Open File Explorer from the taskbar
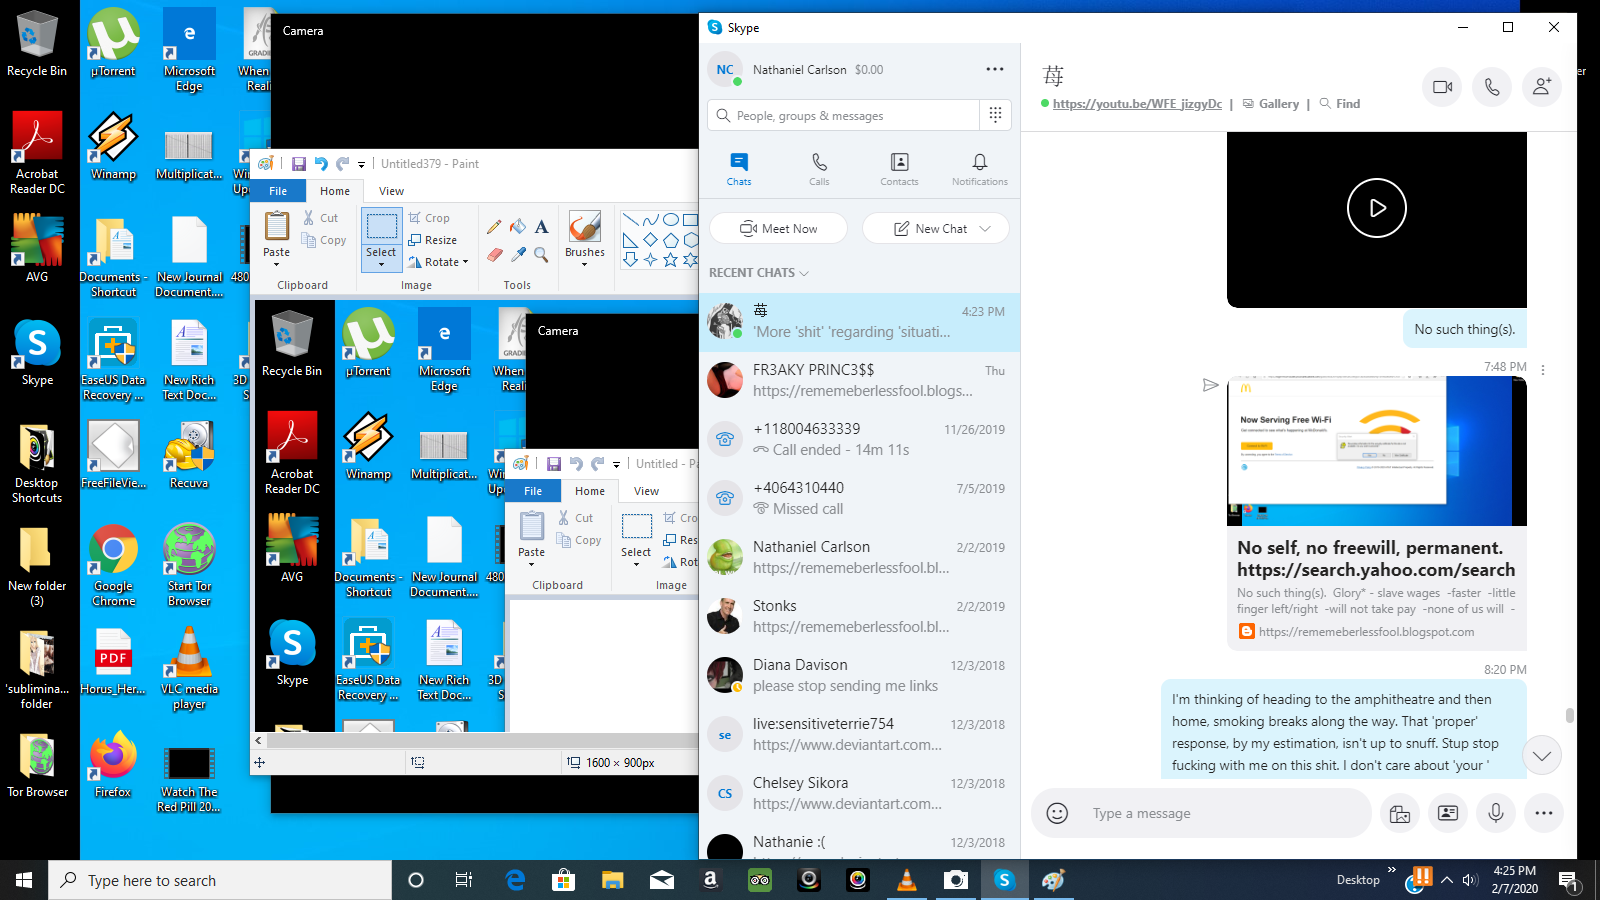The width and height of the screenshot is (1600, 900). [x=612, y=880]
